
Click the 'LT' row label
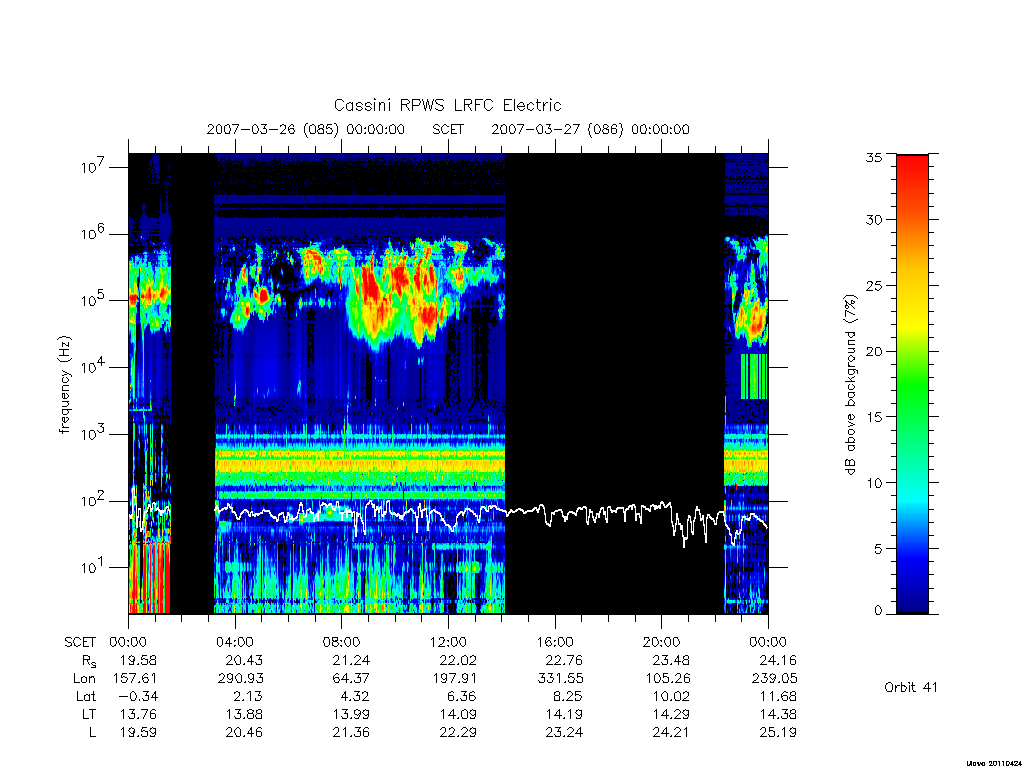[x=89, y=714]
